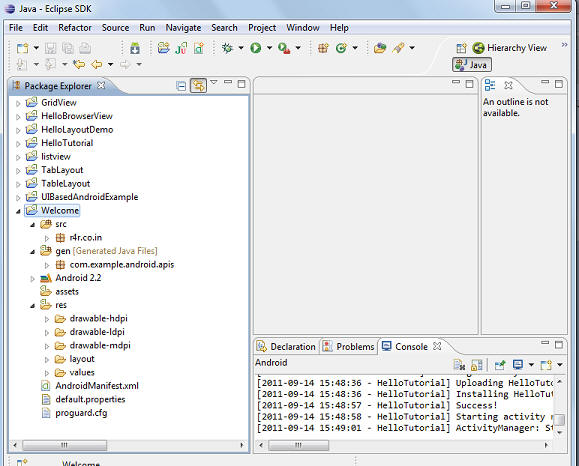The height and width of the screenshot is (466, 579).
Task: Click the New Android Test Project icon
Action: [x=181, y=48]
